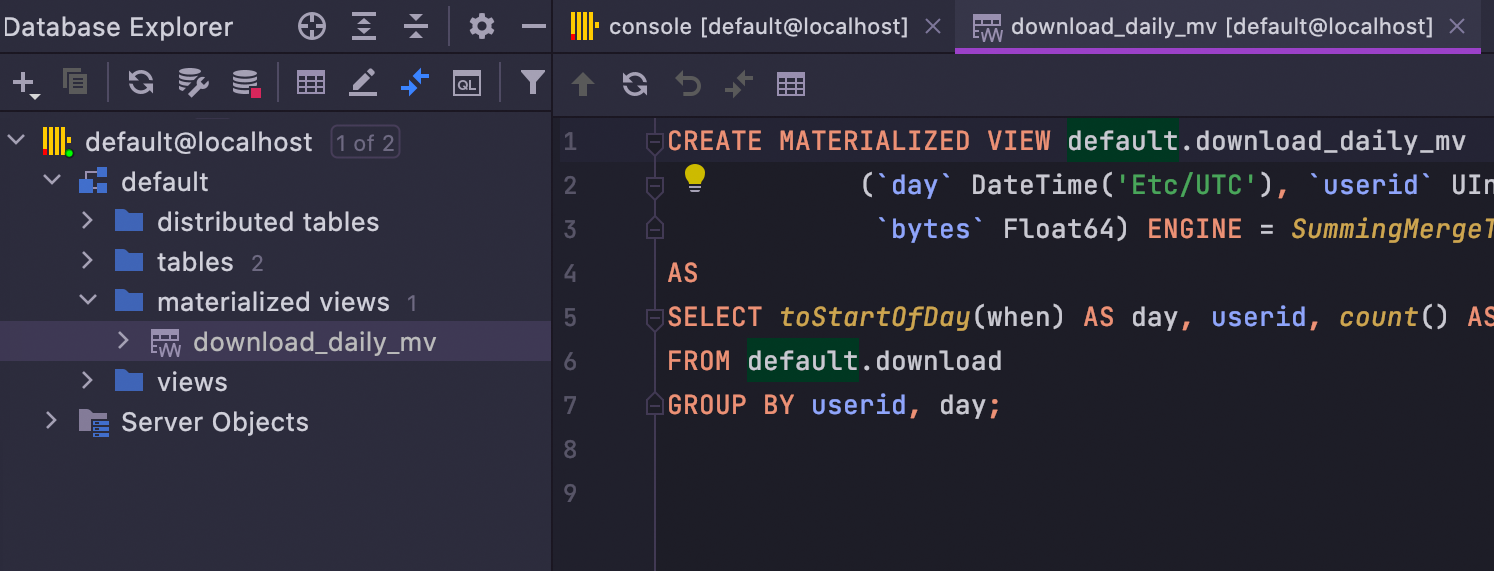Close the download_daily_mv editor tab

[1458, 27]
